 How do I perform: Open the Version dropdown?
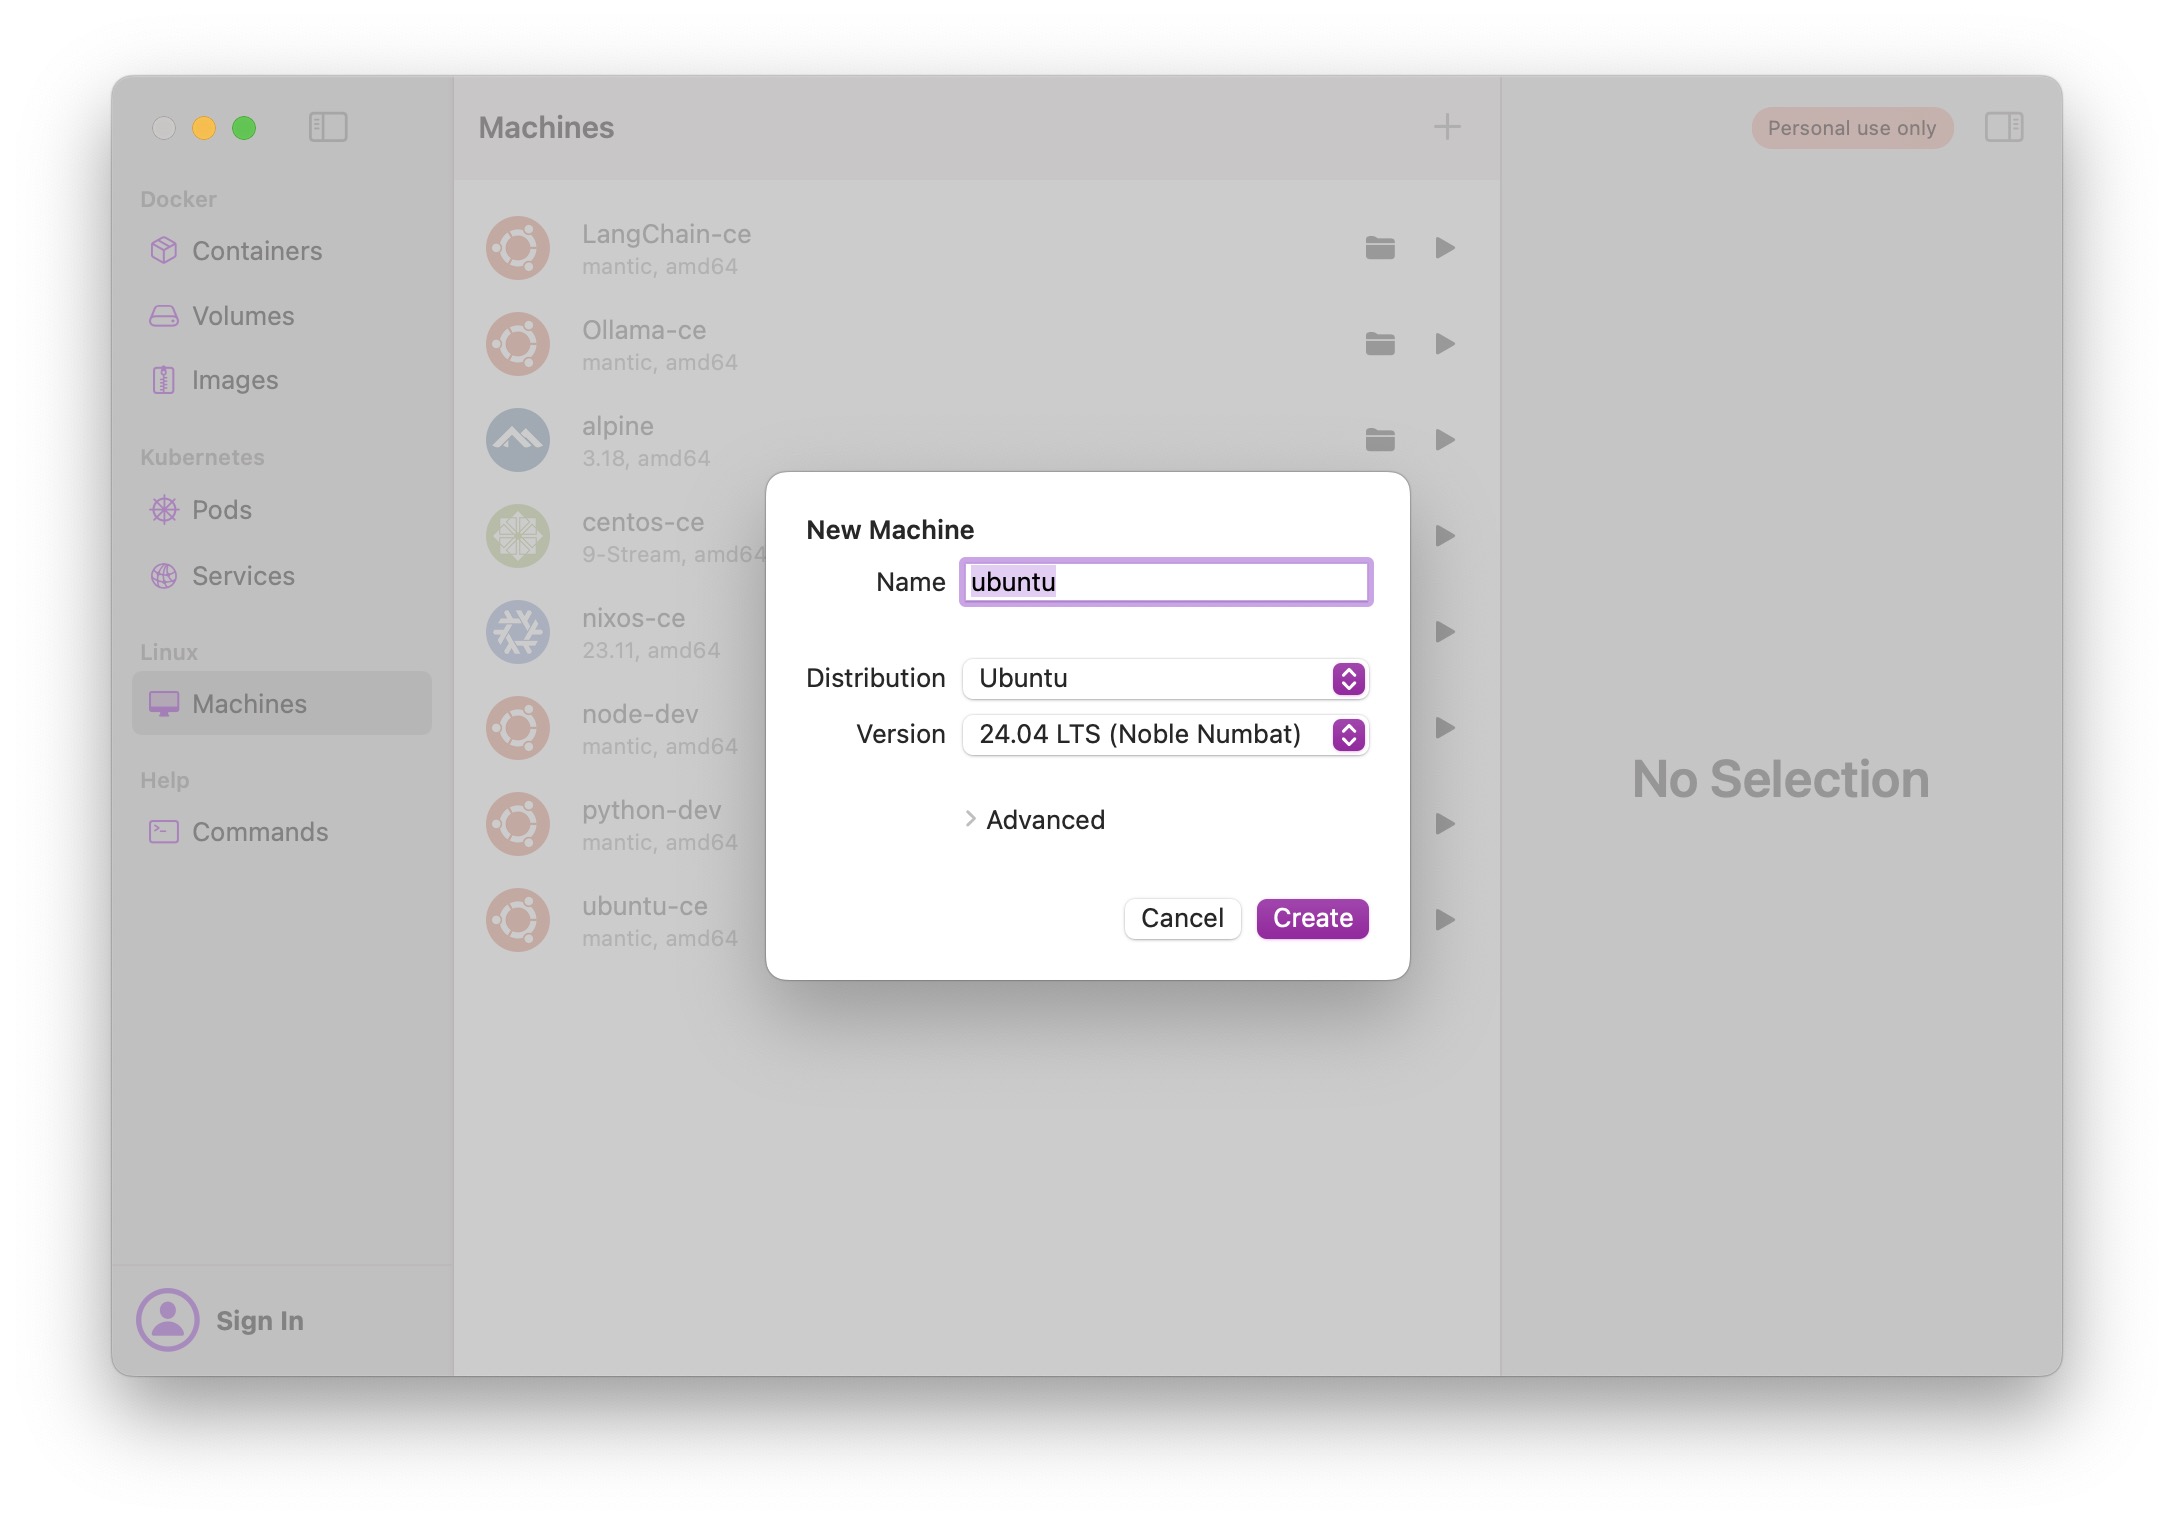click(x=1166, y=734)
